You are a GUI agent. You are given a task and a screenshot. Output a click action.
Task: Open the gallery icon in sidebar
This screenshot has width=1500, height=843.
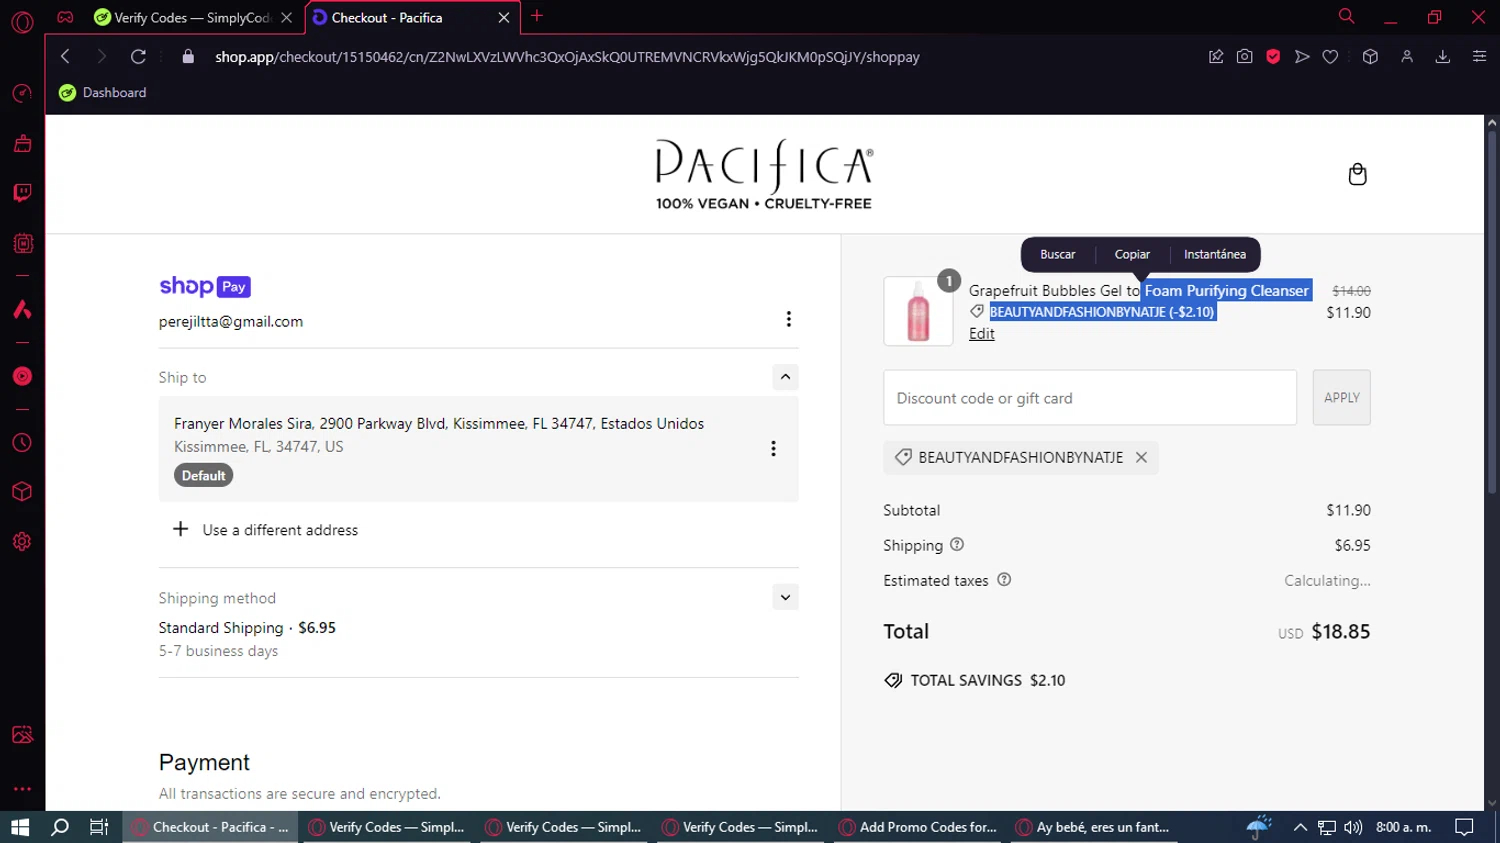coord(22,735)
